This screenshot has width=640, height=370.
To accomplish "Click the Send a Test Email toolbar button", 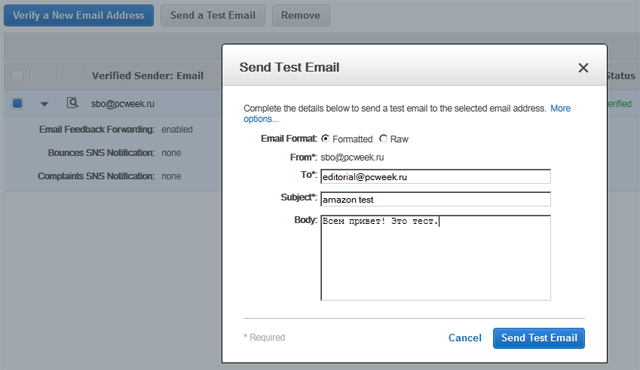I will (213, 16).
